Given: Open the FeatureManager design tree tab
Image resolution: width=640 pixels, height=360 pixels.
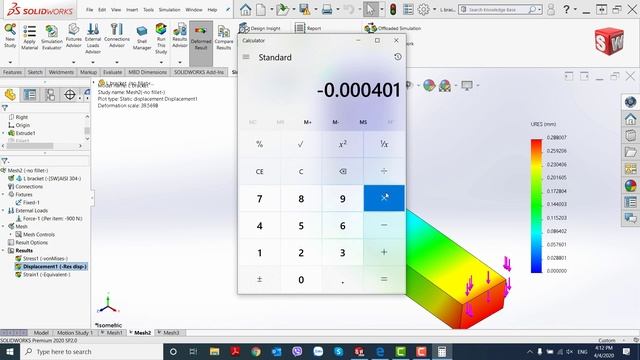Looking at the screenshot, I should tap(10, 95).
